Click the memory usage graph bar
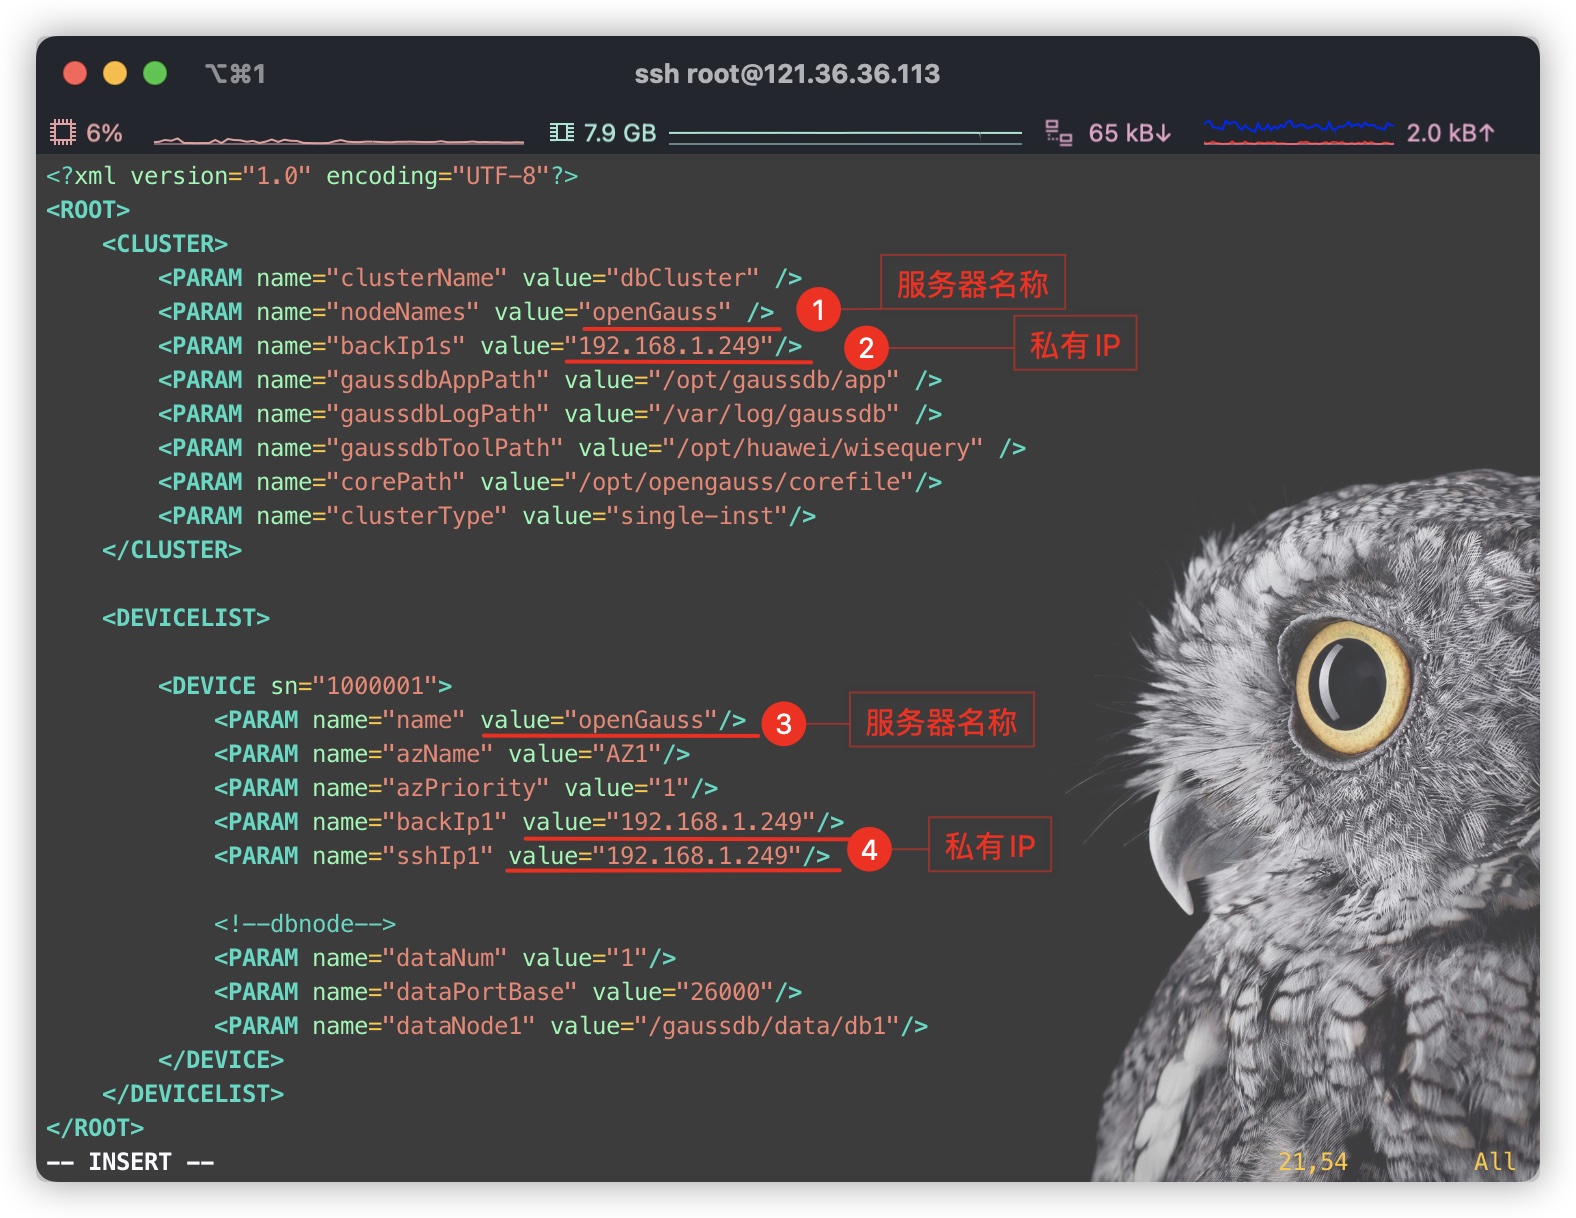The width and height of the screenshot is (1576, 1218). point(845,137)
